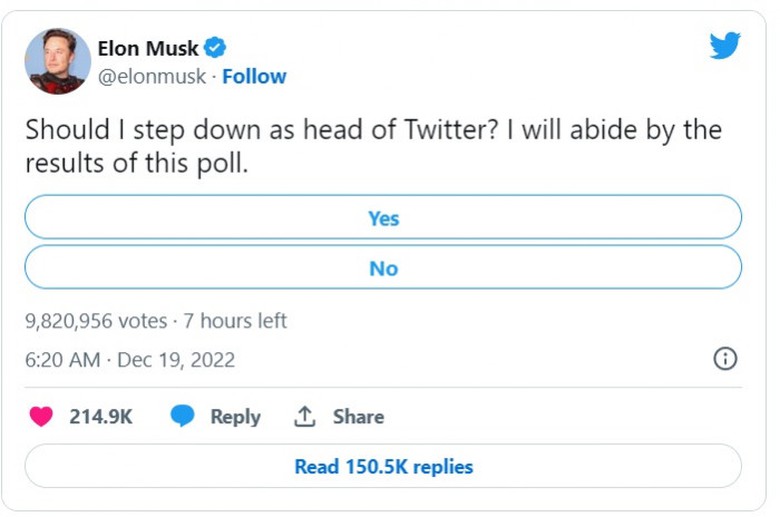Click the Reply text label
The image size is (780, 517).
[235, 417]
